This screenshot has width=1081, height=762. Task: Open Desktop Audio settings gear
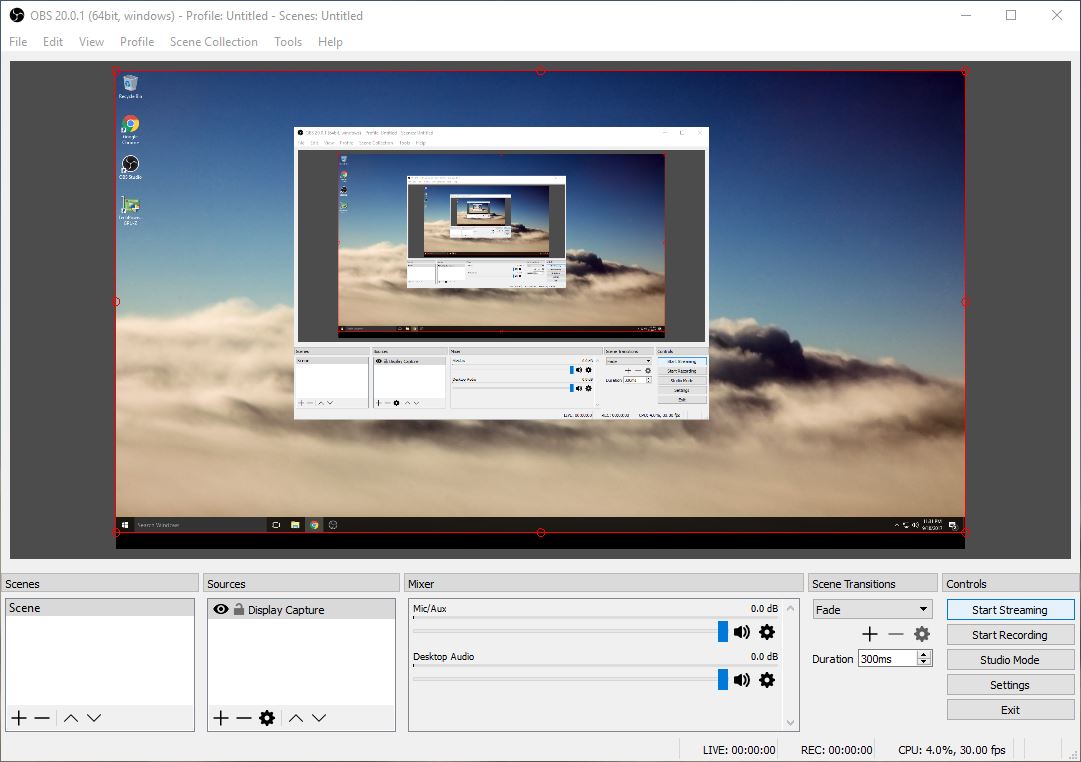click(x=767, y=680)
